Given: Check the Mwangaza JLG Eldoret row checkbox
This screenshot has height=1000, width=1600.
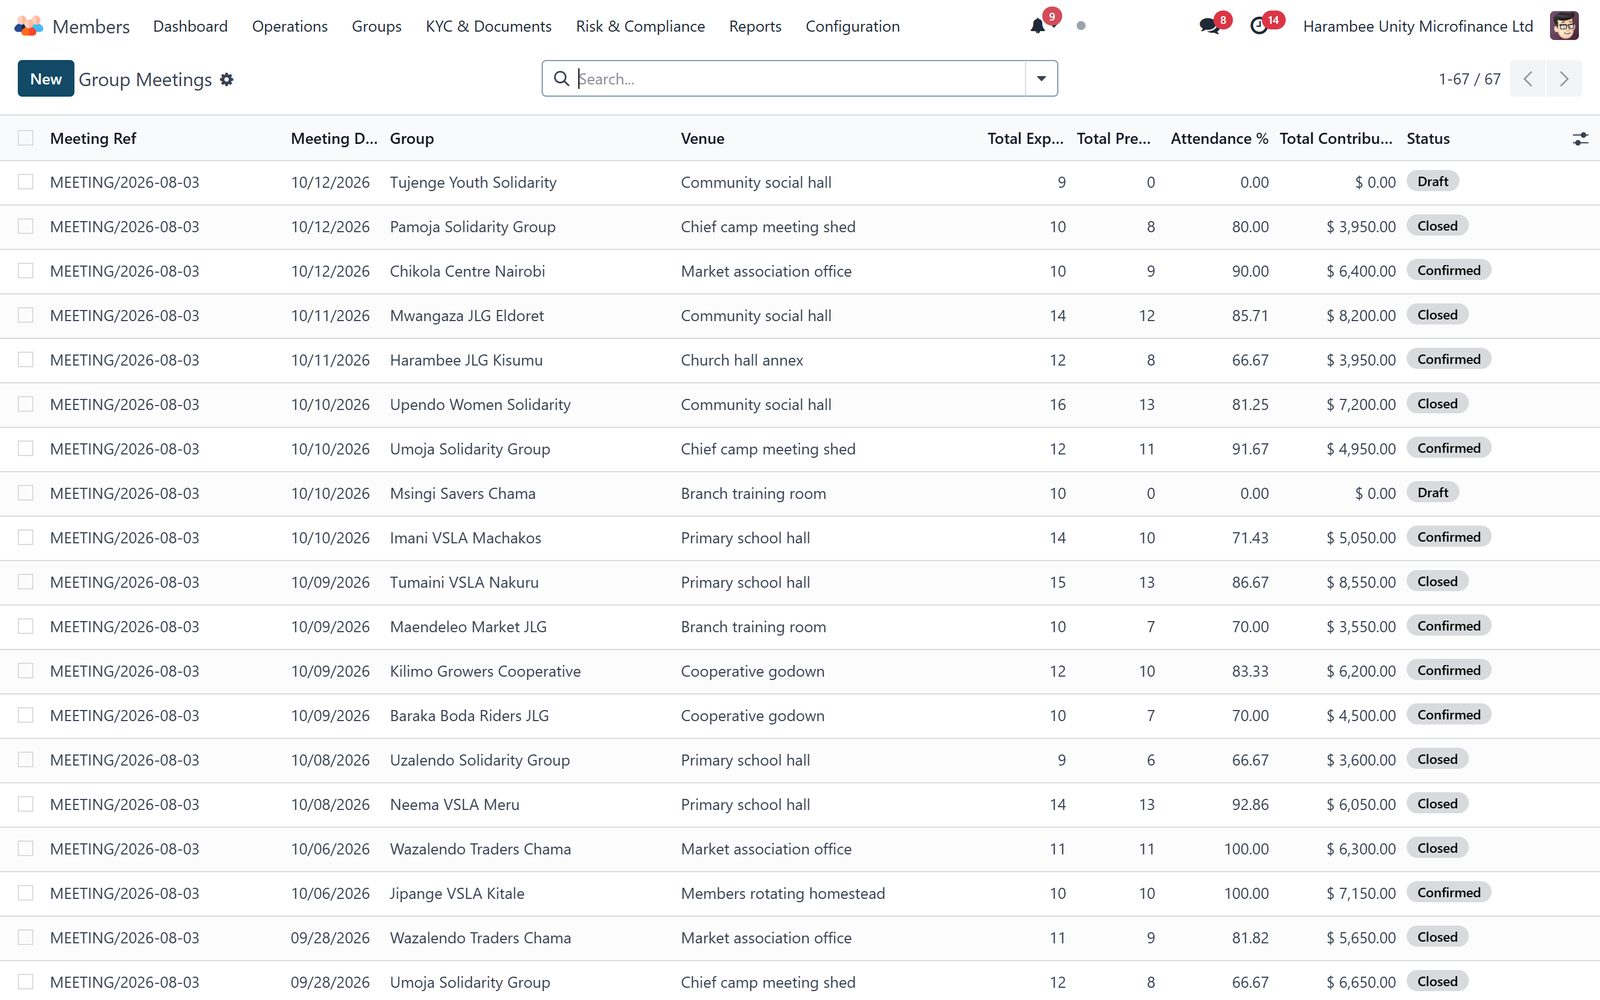Looking at the screenshot, I should click(x=26, y=315).
